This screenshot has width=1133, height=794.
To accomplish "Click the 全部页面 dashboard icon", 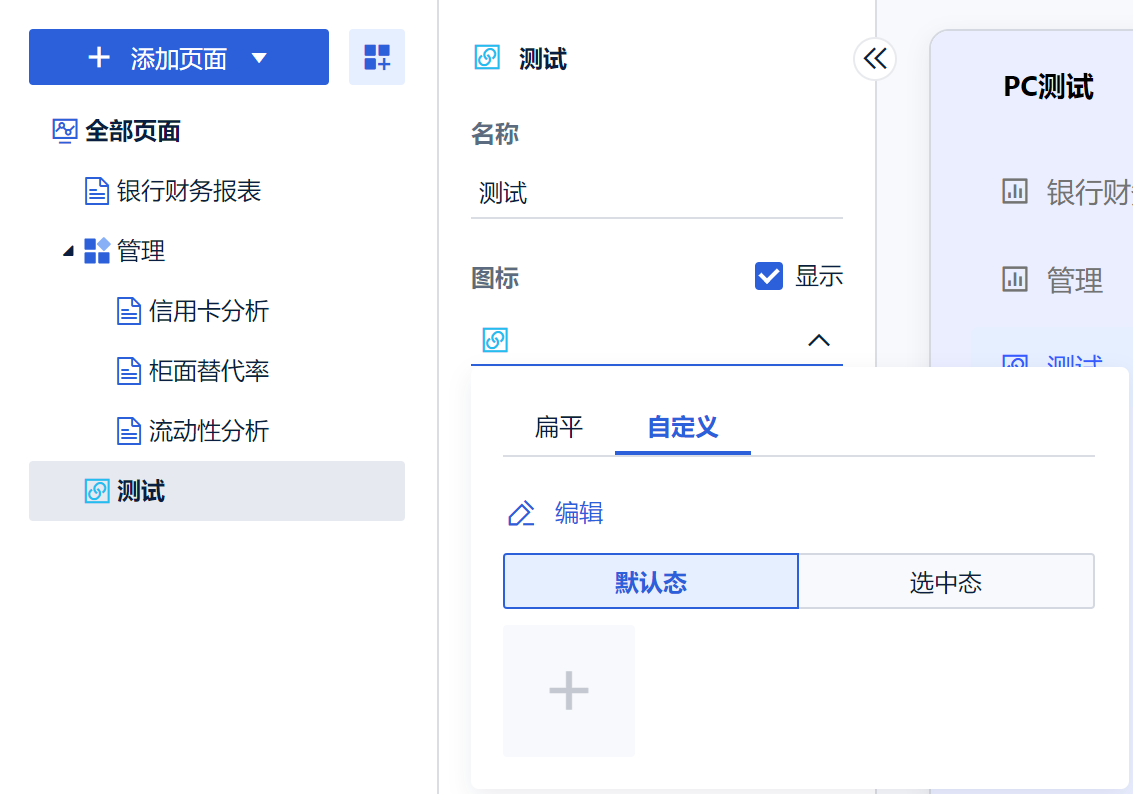I will pyautogui.click(x=64, y=131).
